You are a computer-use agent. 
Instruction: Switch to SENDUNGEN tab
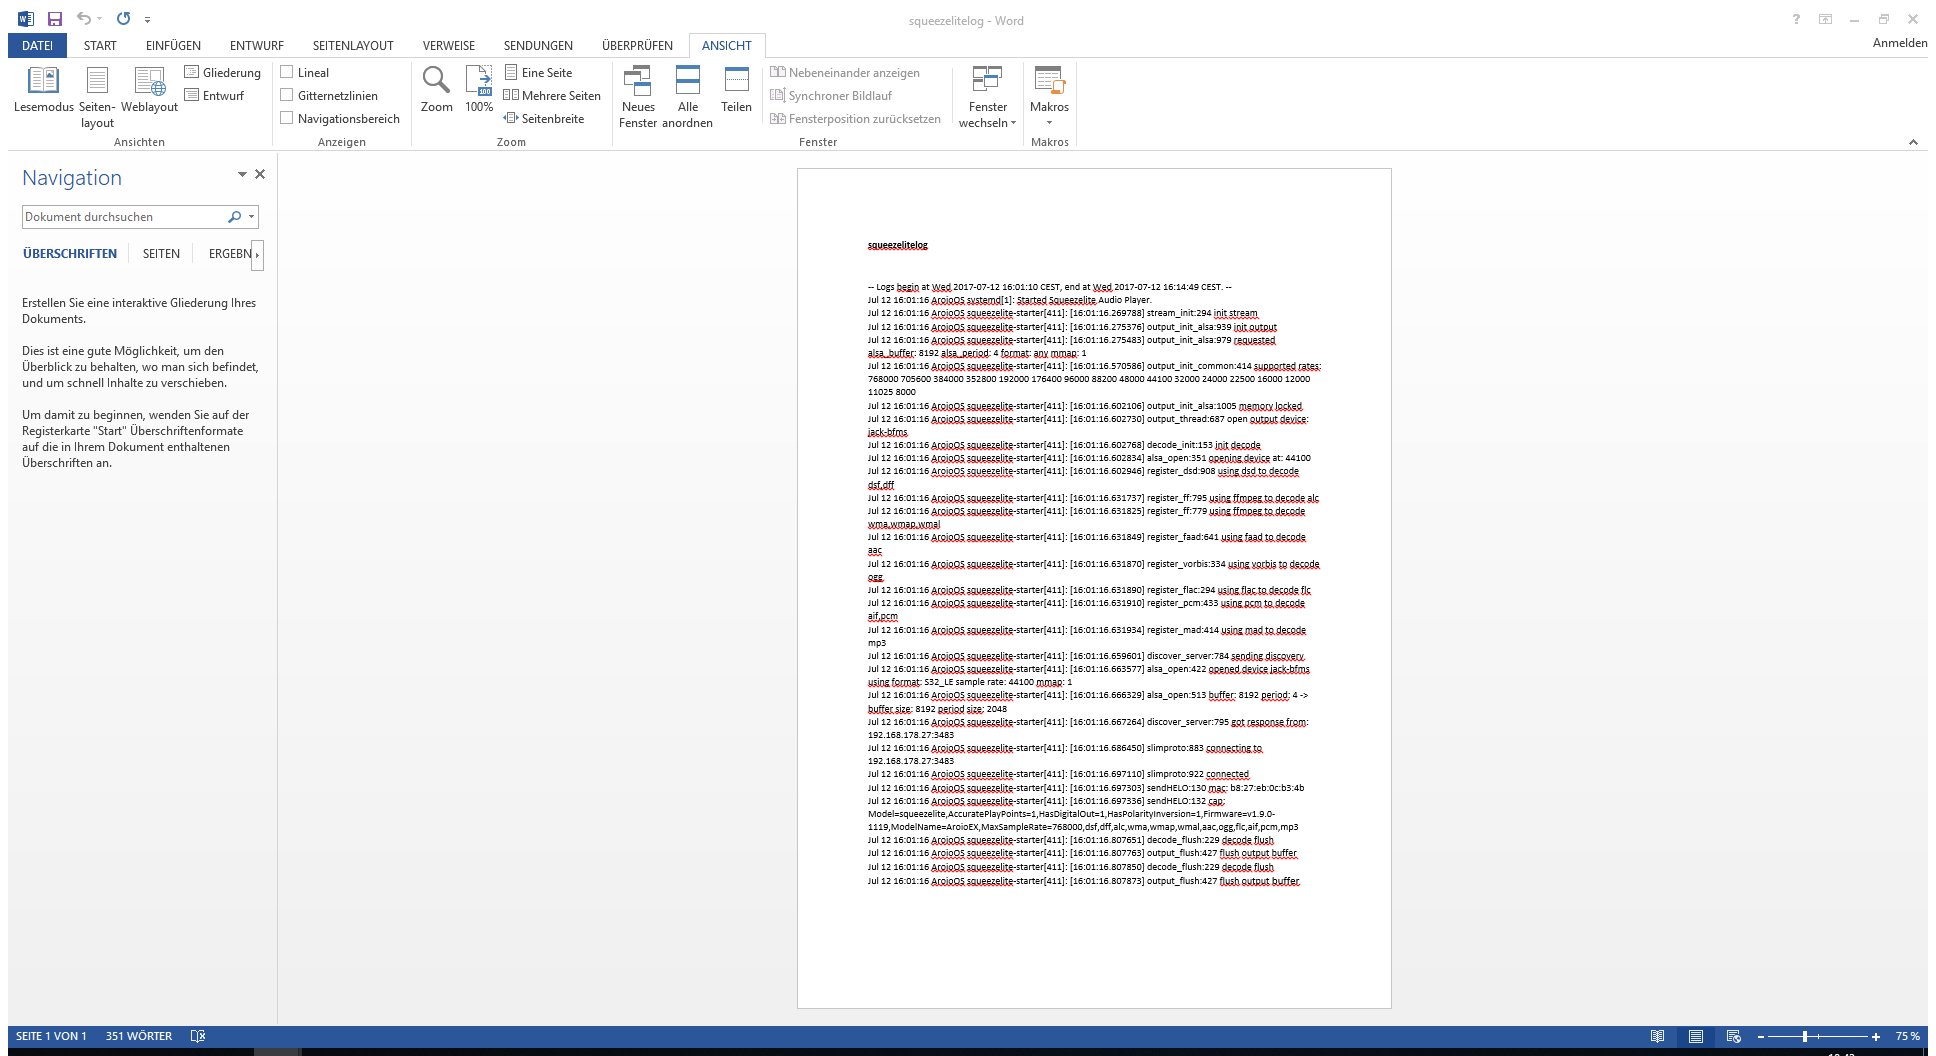pos(538,45)
